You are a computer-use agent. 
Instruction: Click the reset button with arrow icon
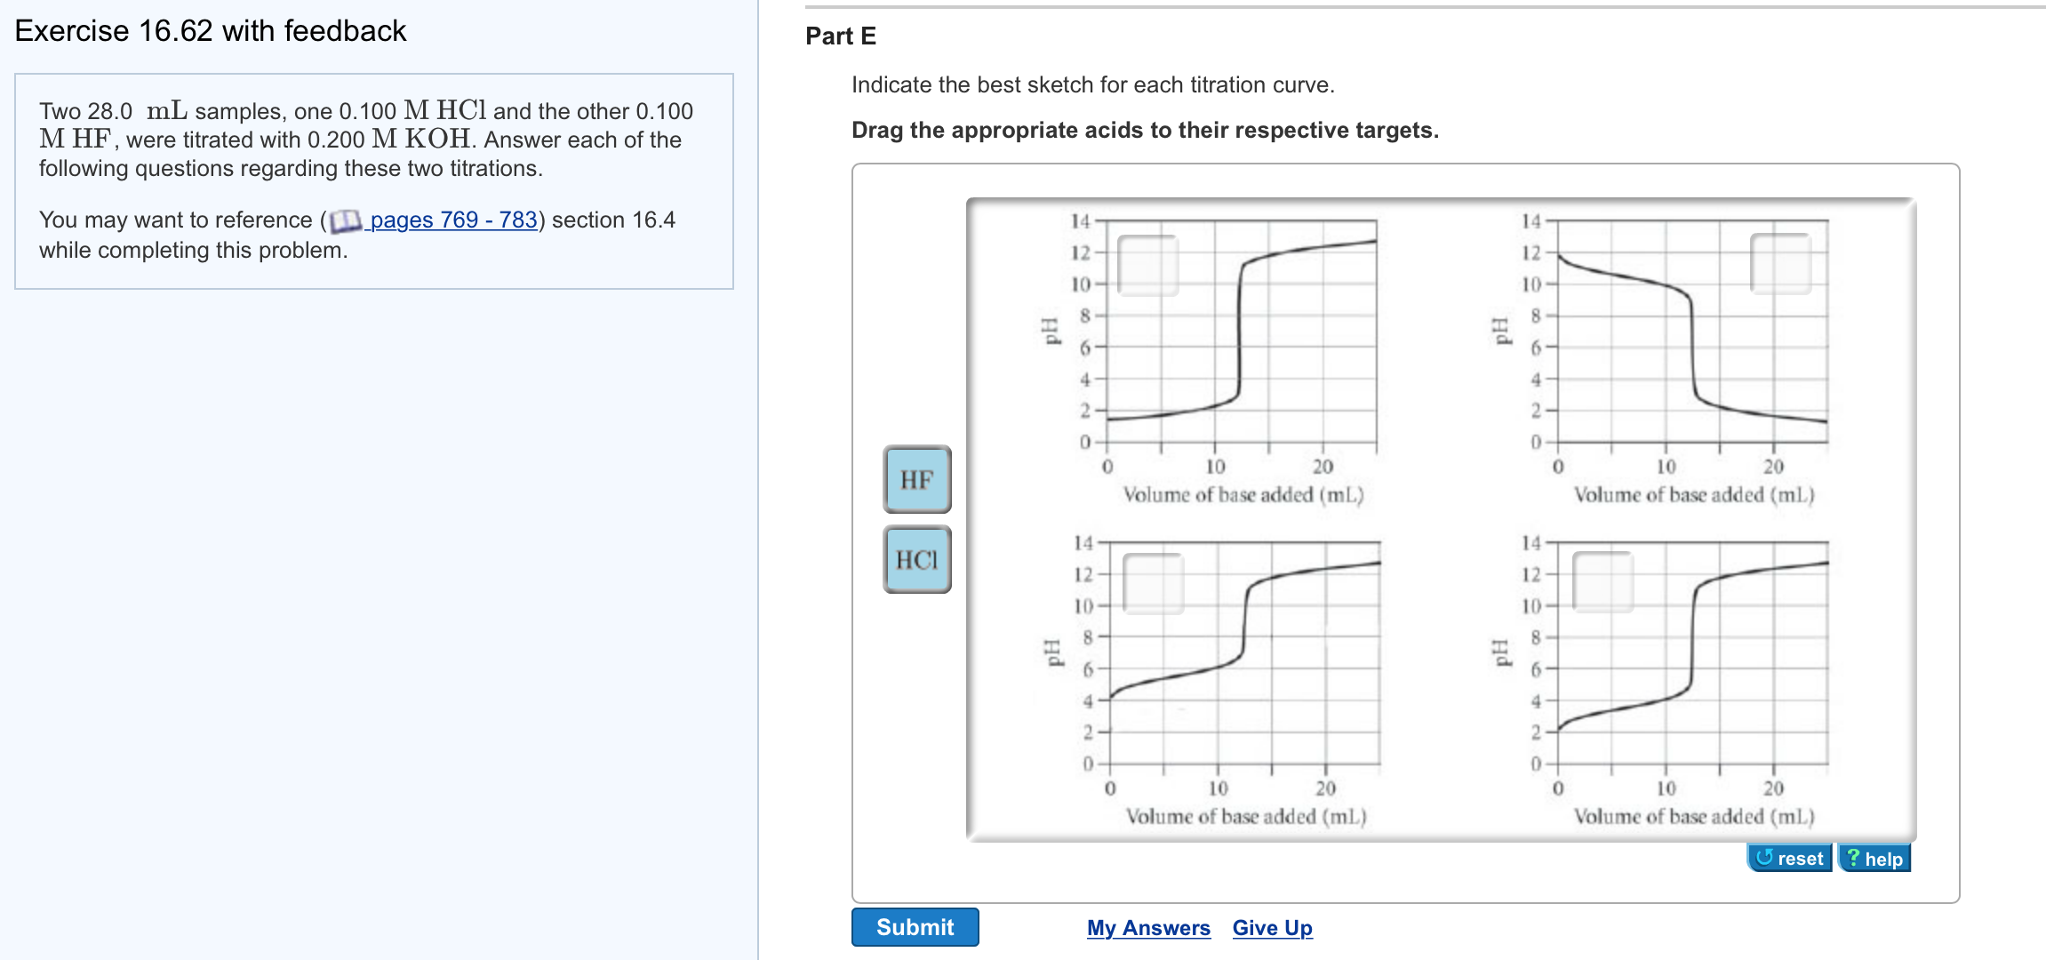[1789, 858]
